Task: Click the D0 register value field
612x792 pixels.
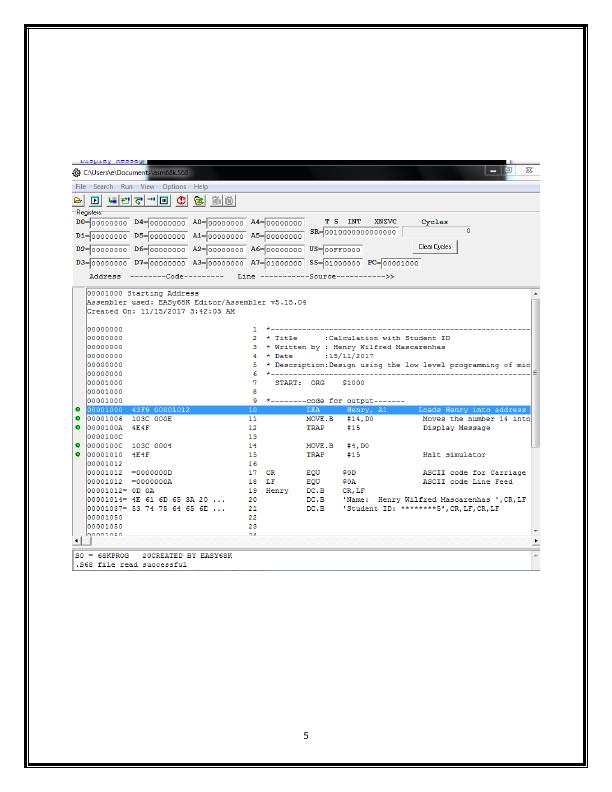Action: point(118,223)
